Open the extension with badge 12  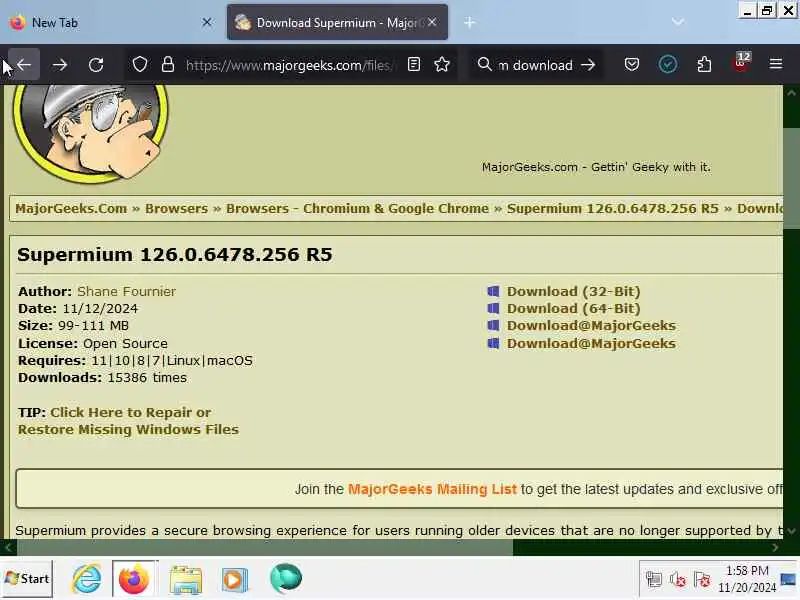[741, 64]
